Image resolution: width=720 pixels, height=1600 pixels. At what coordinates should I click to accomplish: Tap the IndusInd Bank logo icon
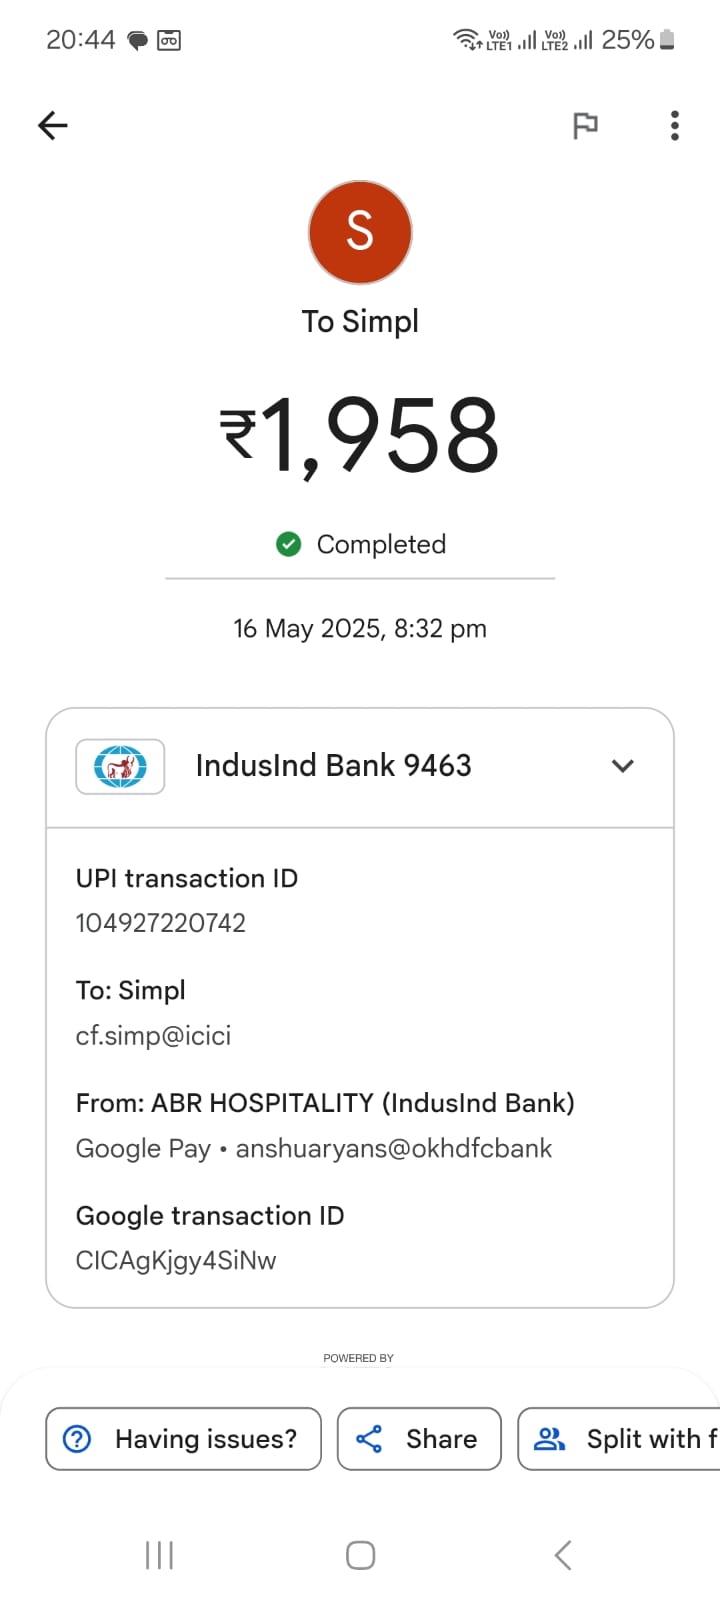pyautogui.click(x=120, y=767)
